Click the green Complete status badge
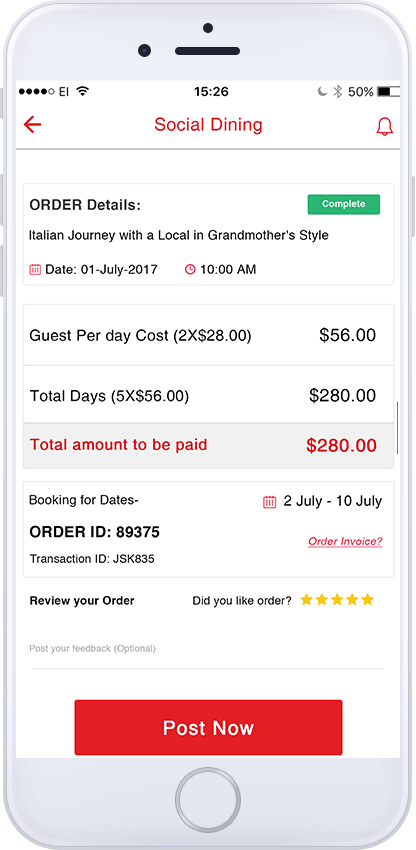The image size is (416, 850). pos(344,204)
